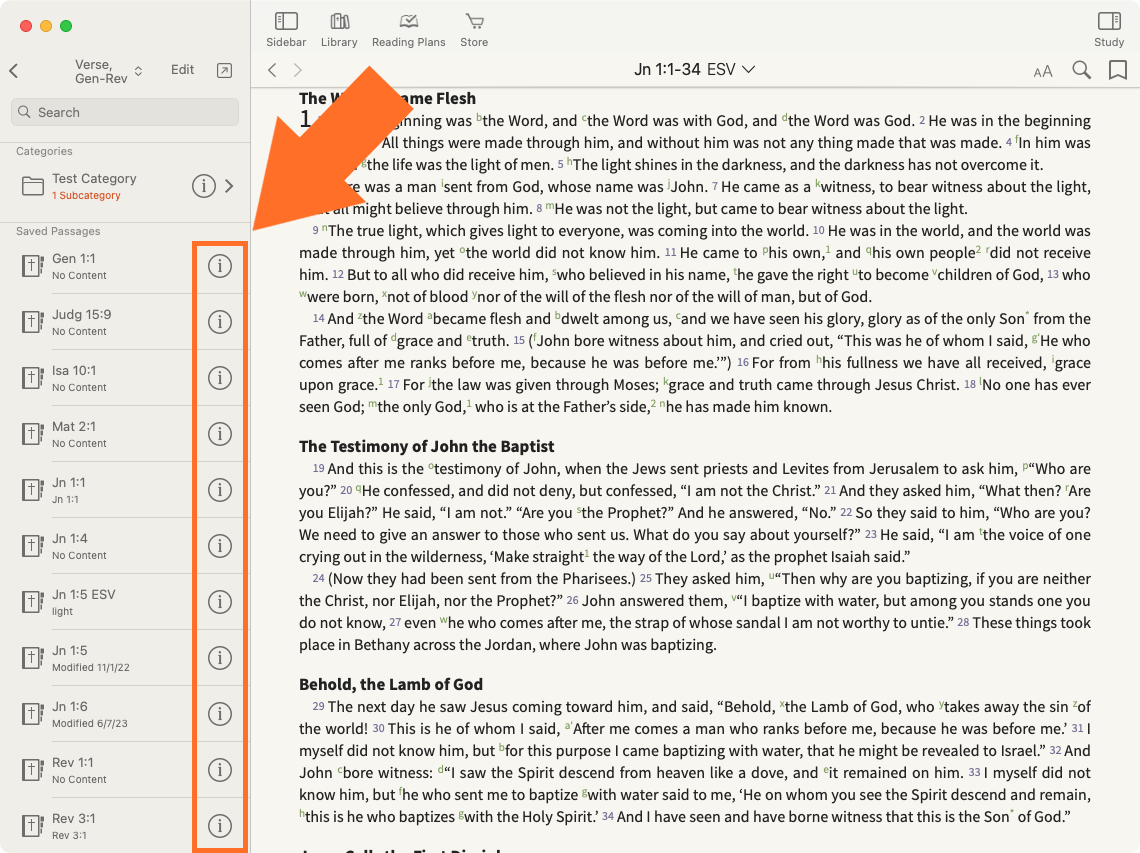The image size is (1140, 853).
Task: Show info for Jn 1:4
Action: (220, 546)
